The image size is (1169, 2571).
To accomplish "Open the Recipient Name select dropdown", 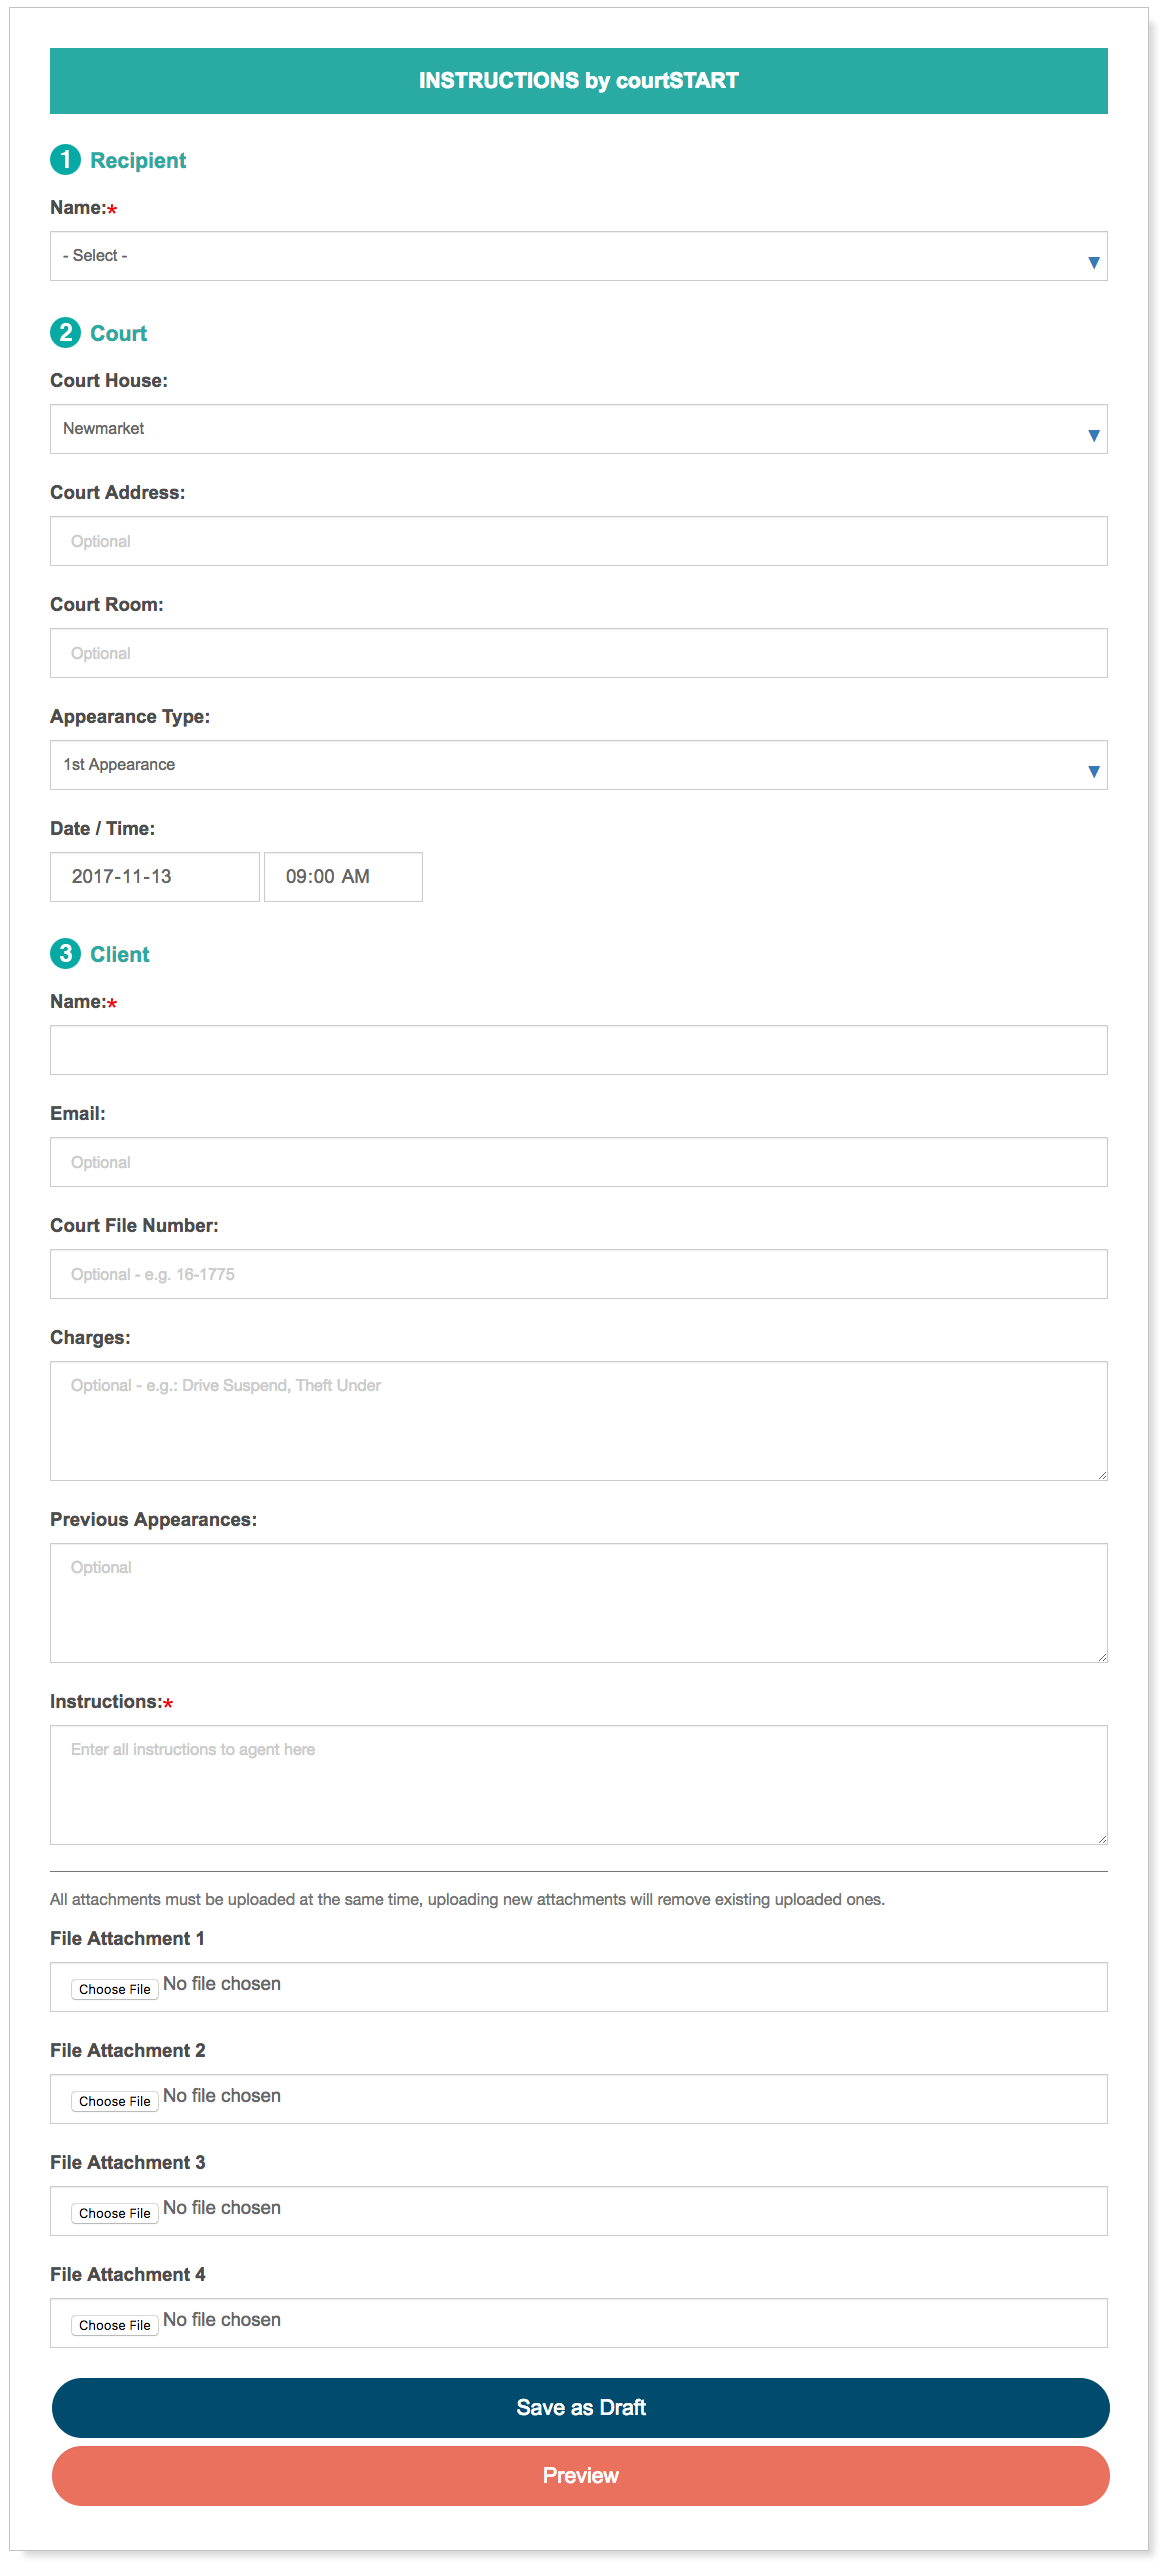I will (x=578, y=256).
